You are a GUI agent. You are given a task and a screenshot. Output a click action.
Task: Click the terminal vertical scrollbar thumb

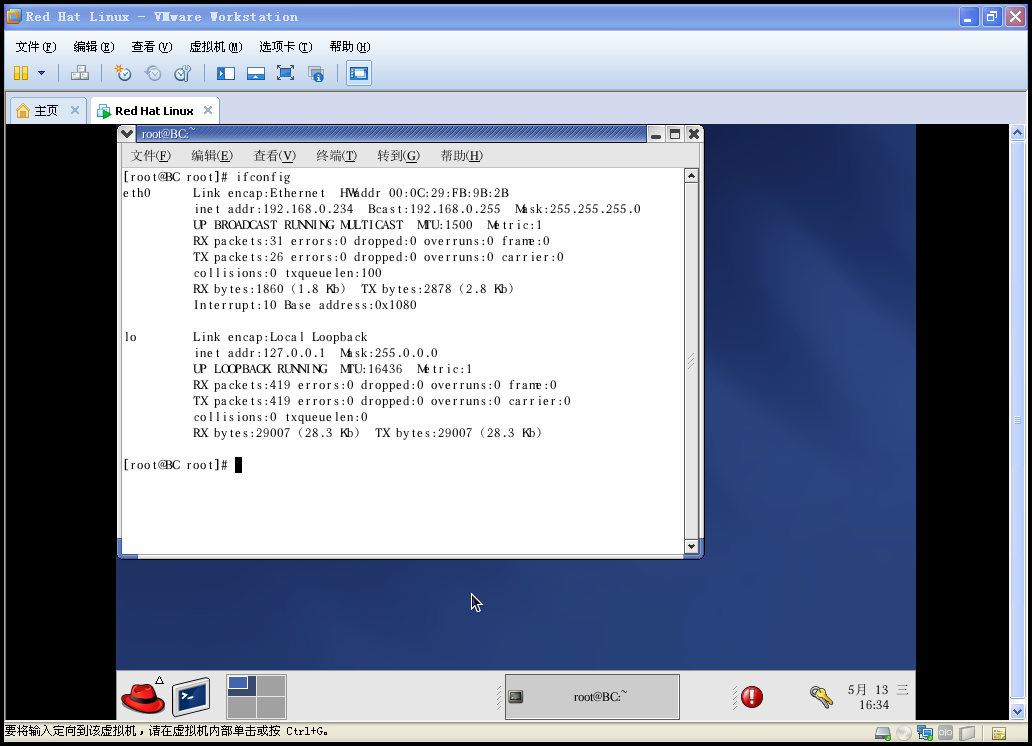click(x=691, y=361)
